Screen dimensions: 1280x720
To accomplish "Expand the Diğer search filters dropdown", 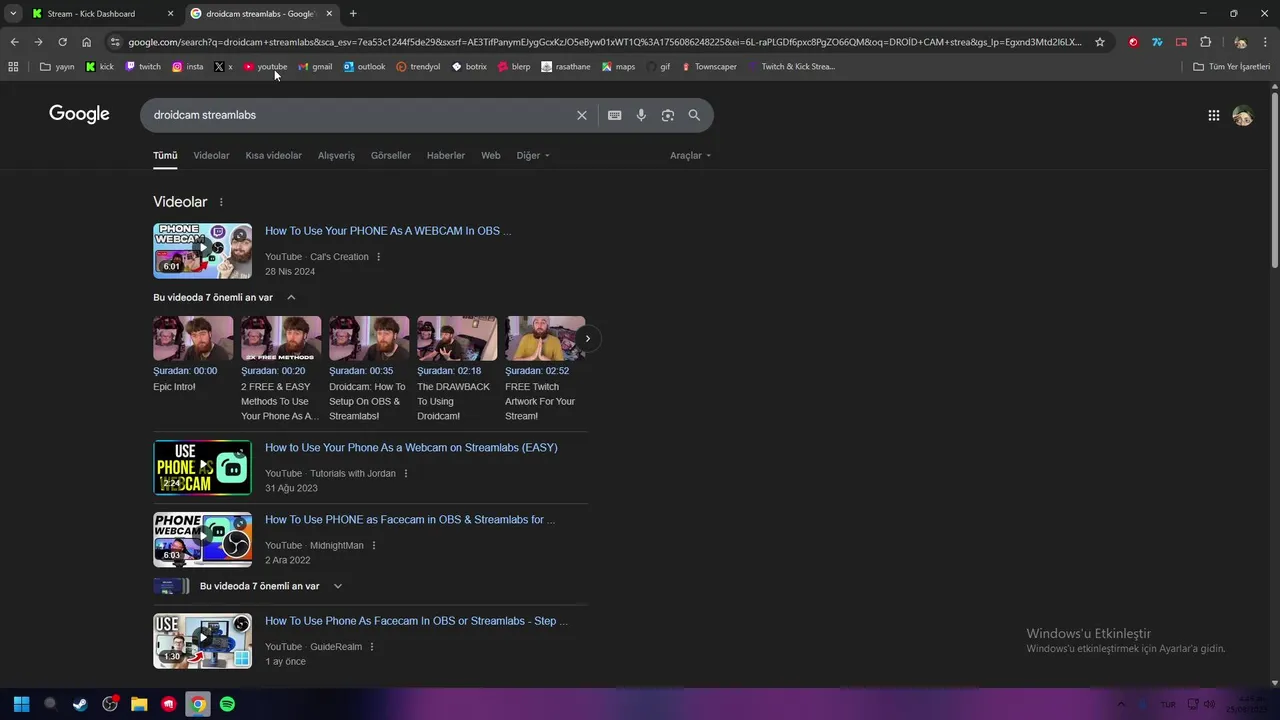I will 533,156.
